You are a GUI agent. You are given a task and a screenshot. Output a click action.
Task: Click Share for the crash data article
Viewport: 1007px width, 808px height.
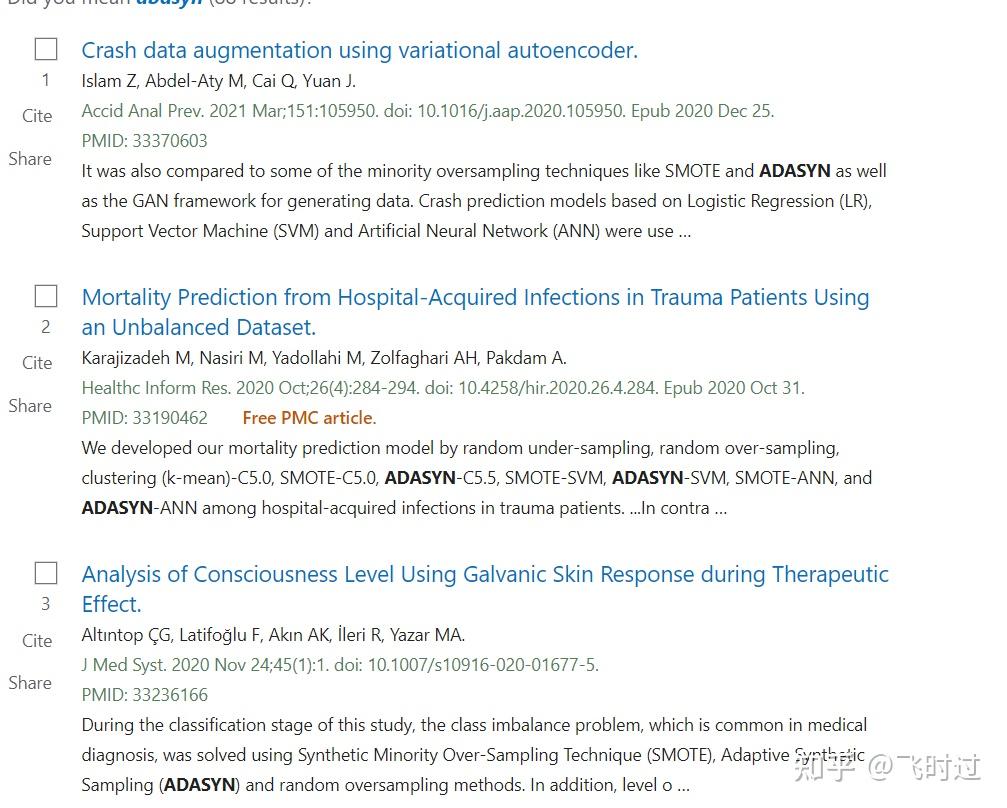(x=30, y=159)
